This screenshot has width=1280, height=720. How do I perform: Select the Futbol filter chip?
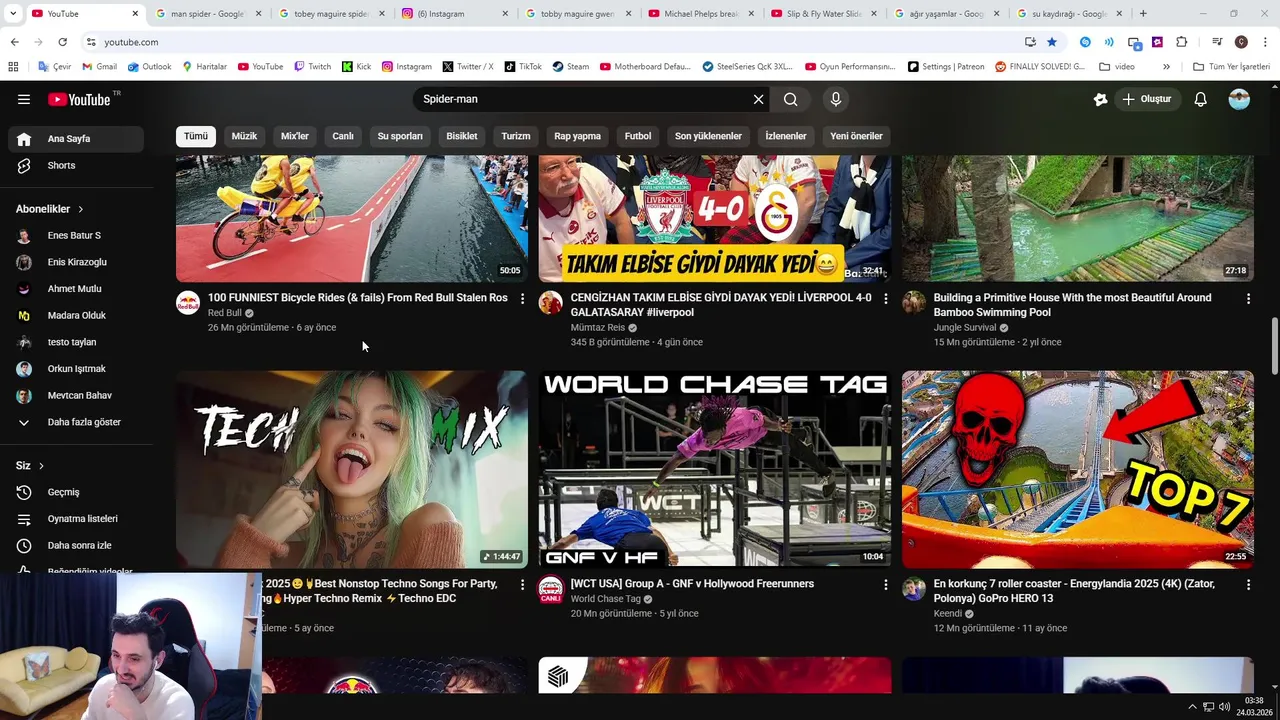tap(638, 136)
